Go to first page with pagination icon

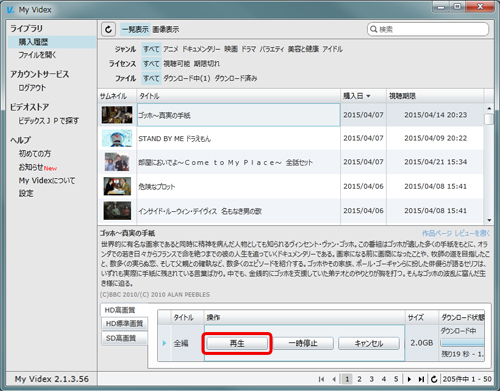pos(321,379)
